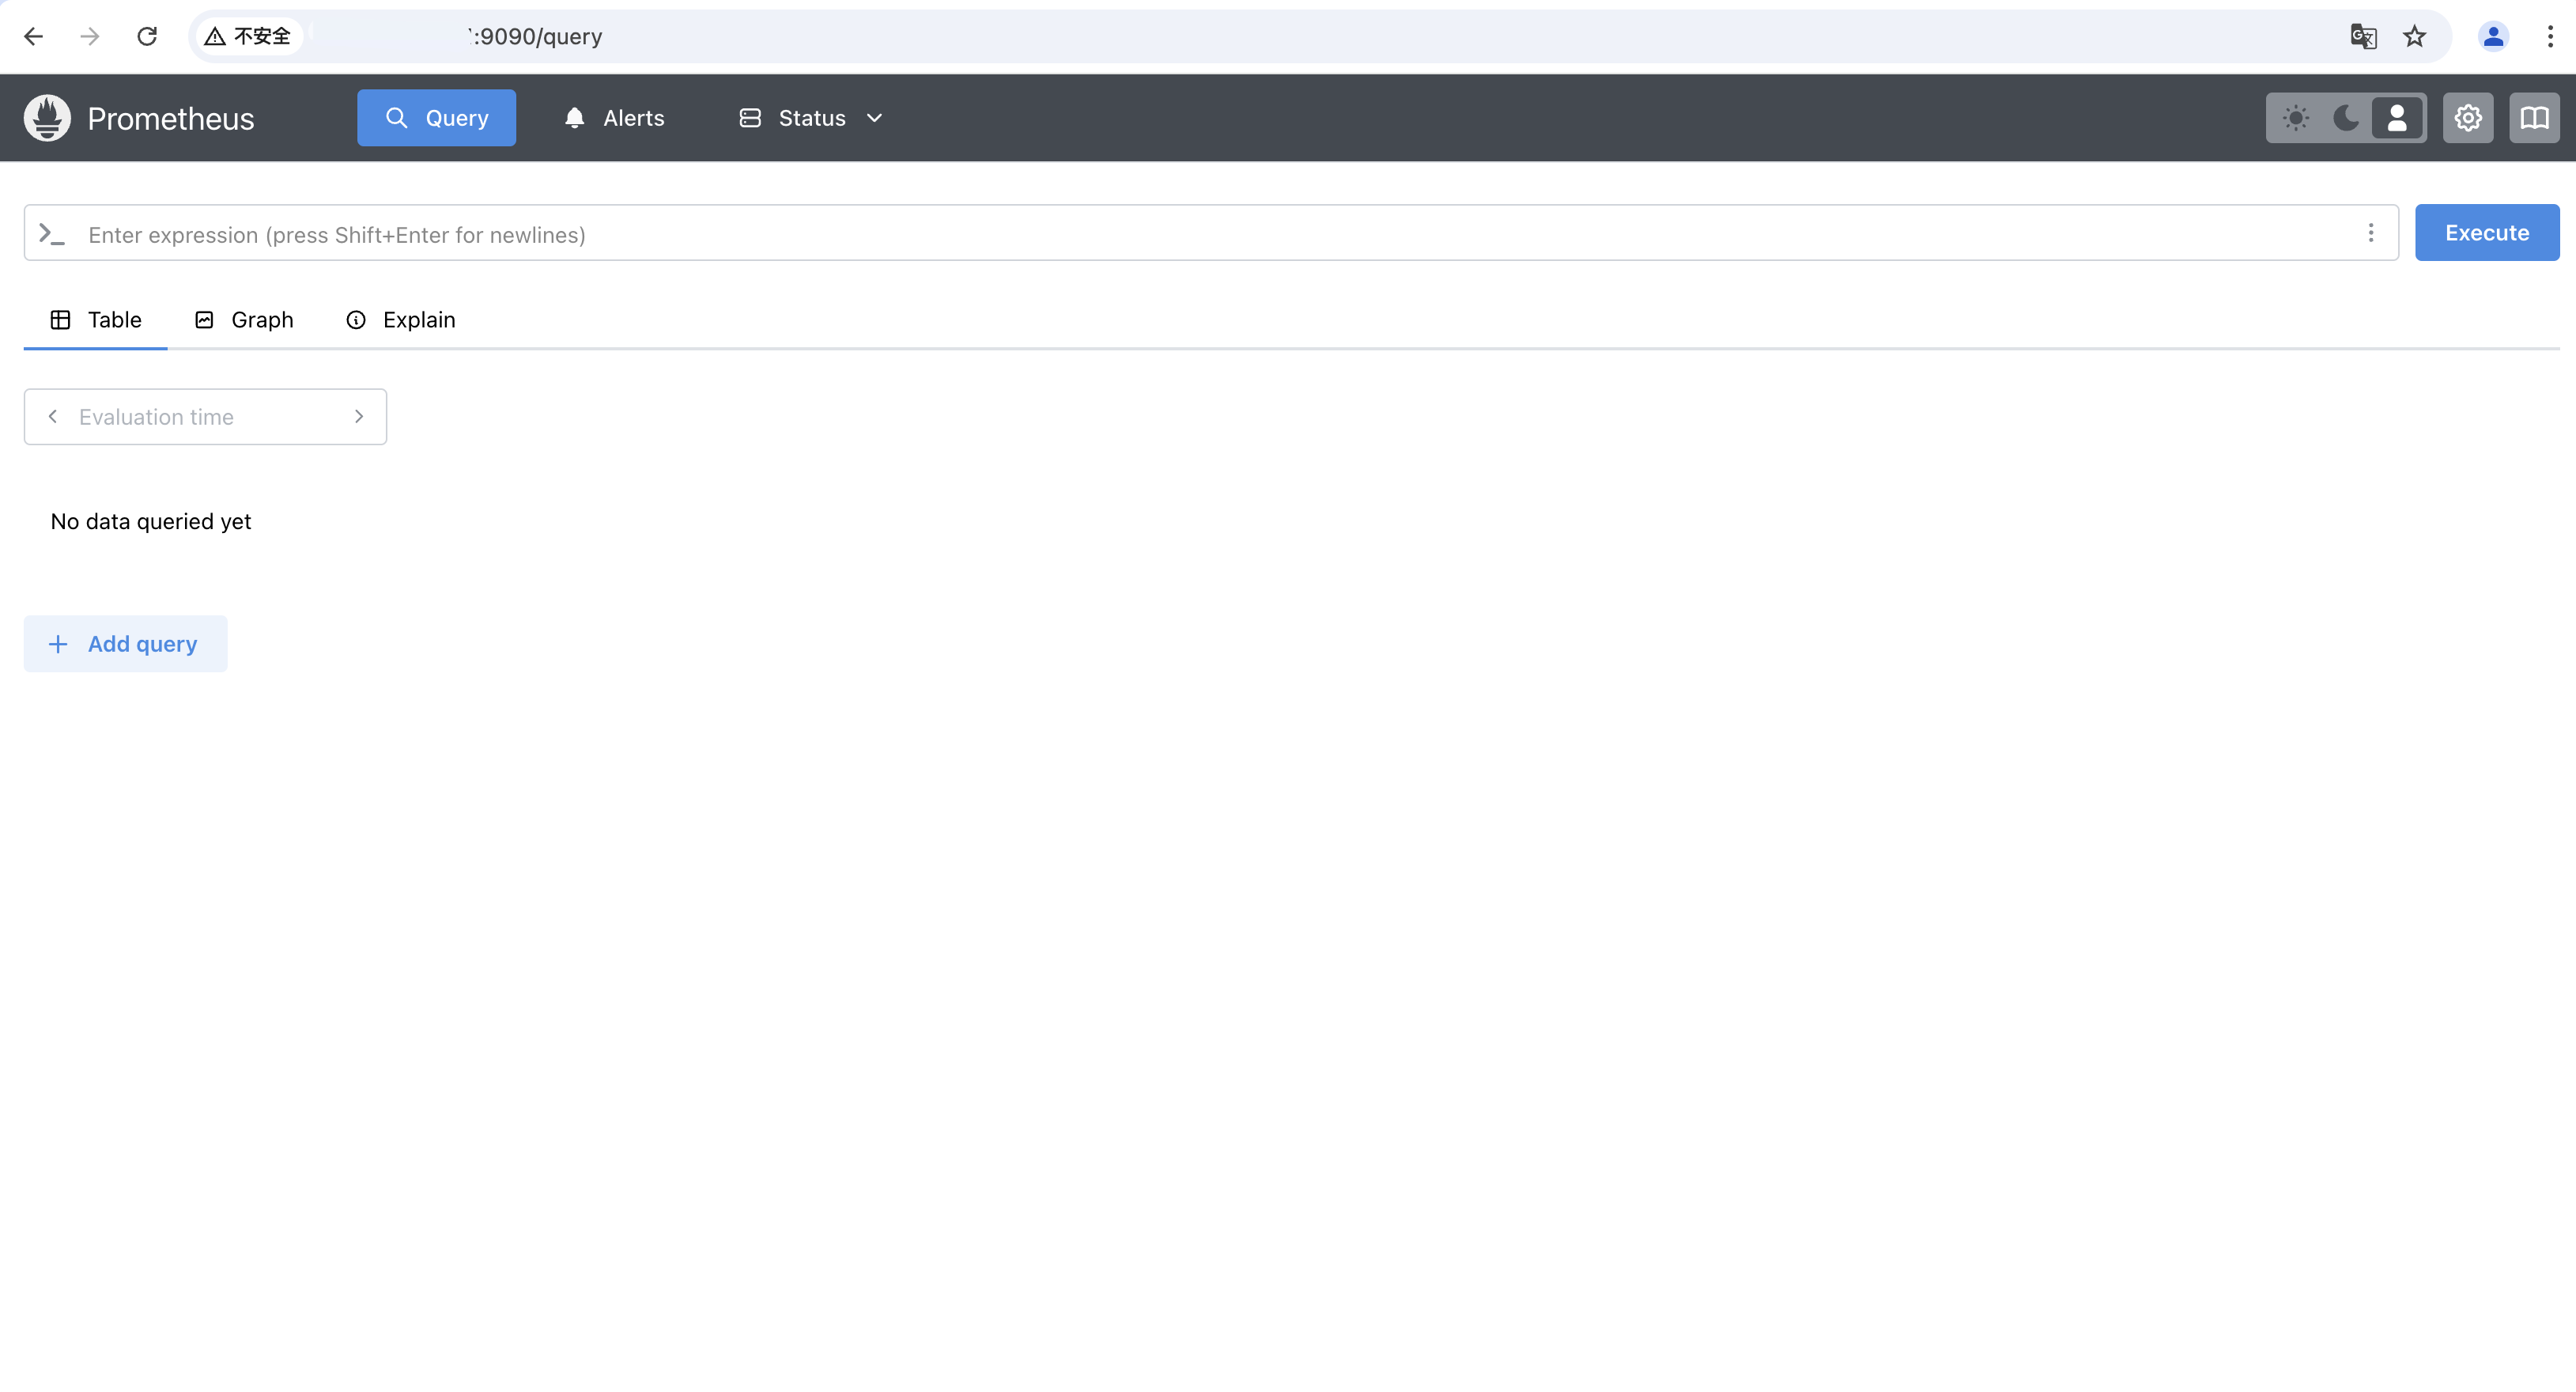Open the Alerts page
Viewport: 2576px width, 1392px height.
[x=614, y=118]
